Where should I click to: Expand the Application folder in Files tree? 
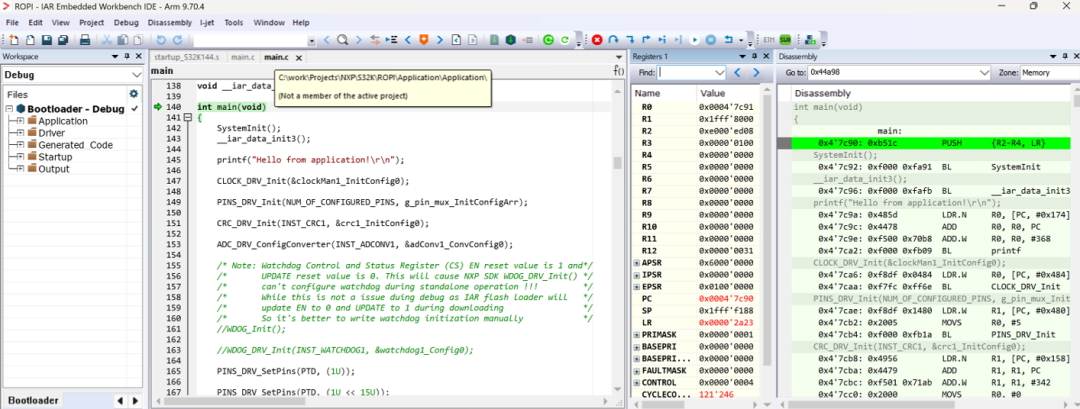point(20,121)
